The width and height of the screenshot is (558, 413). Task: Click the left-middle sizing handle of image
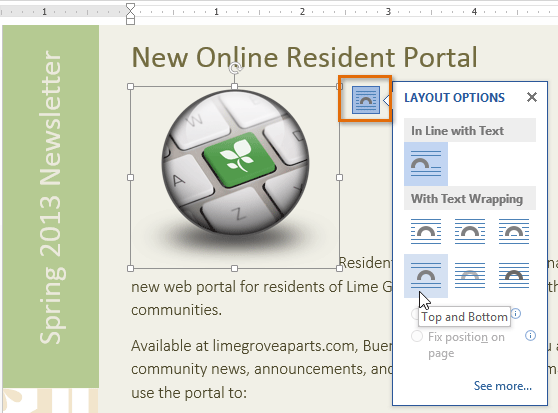coord(131,177)
